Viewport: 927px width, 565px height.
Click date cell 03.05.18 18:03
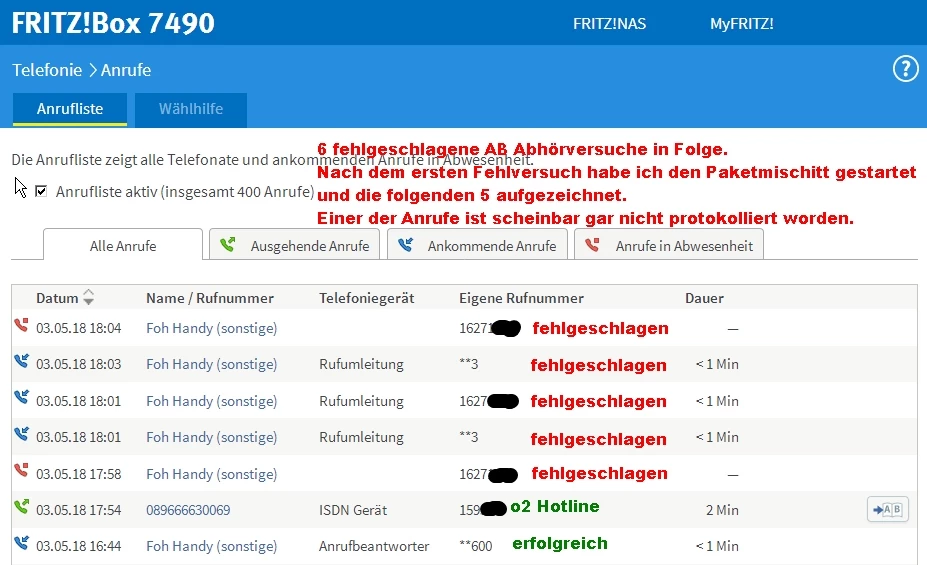[x=79, y=364]
